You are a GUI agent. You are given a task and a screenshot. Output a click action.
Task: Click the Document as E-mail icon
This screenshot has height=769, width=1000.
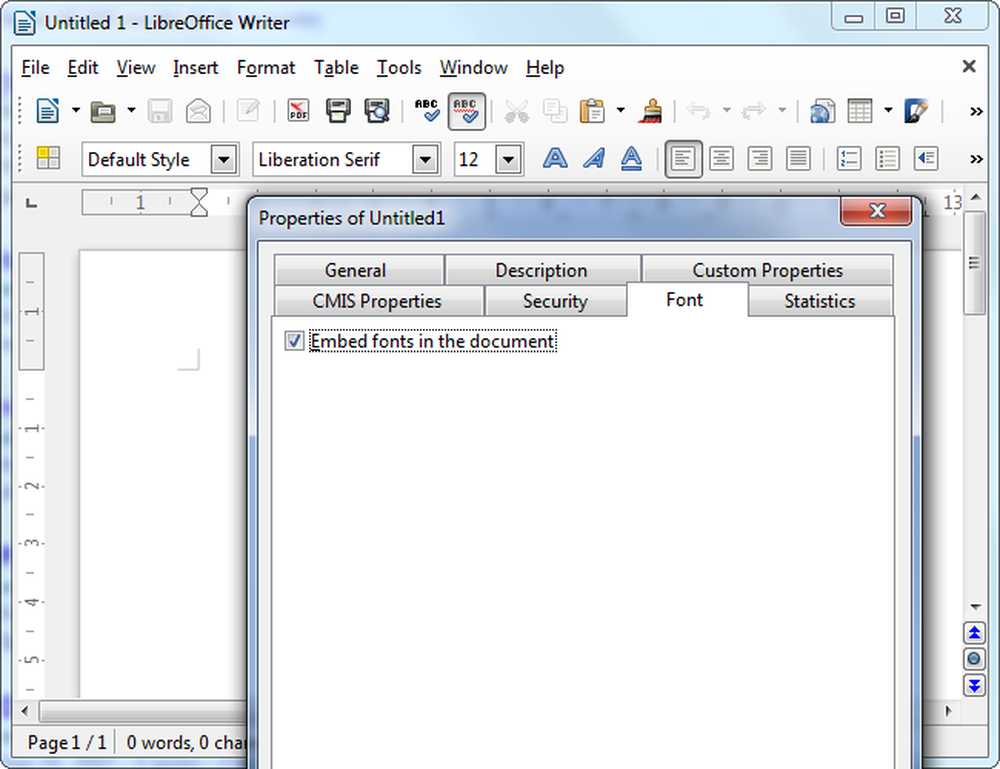pos(198,111)
